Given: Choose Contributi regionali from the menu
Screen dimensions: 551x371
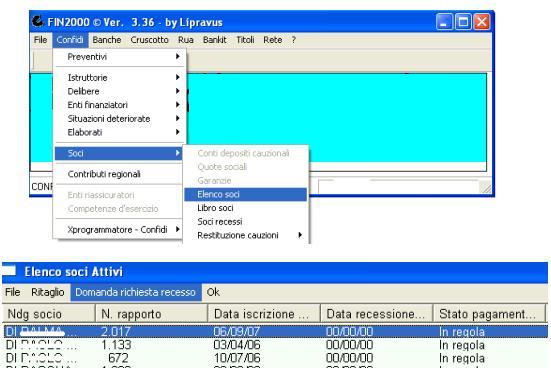Looking at the screenshot, I should point(118,174).
